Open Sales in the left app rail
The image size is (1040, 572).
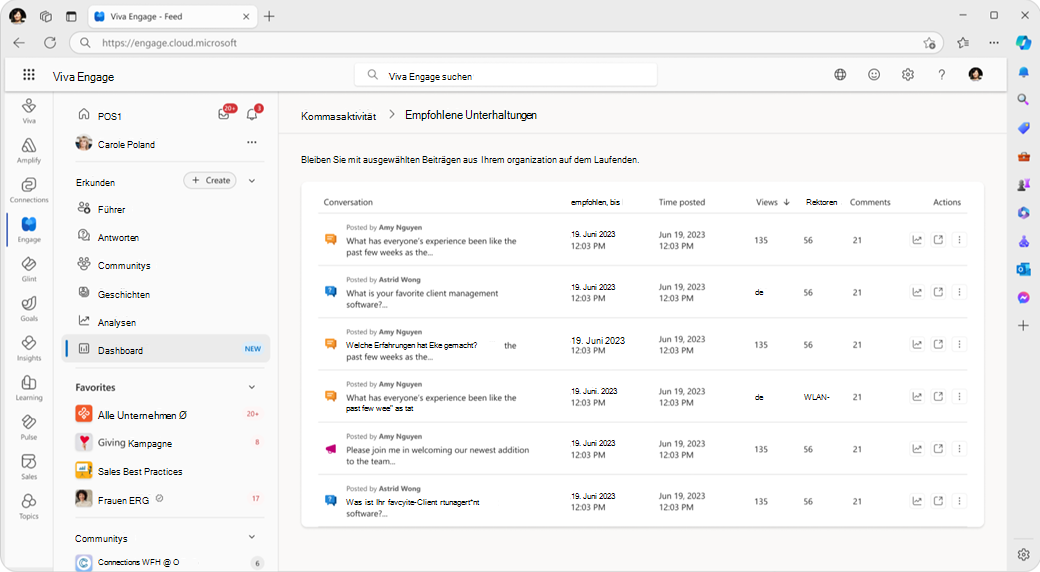tap(29, 467)
